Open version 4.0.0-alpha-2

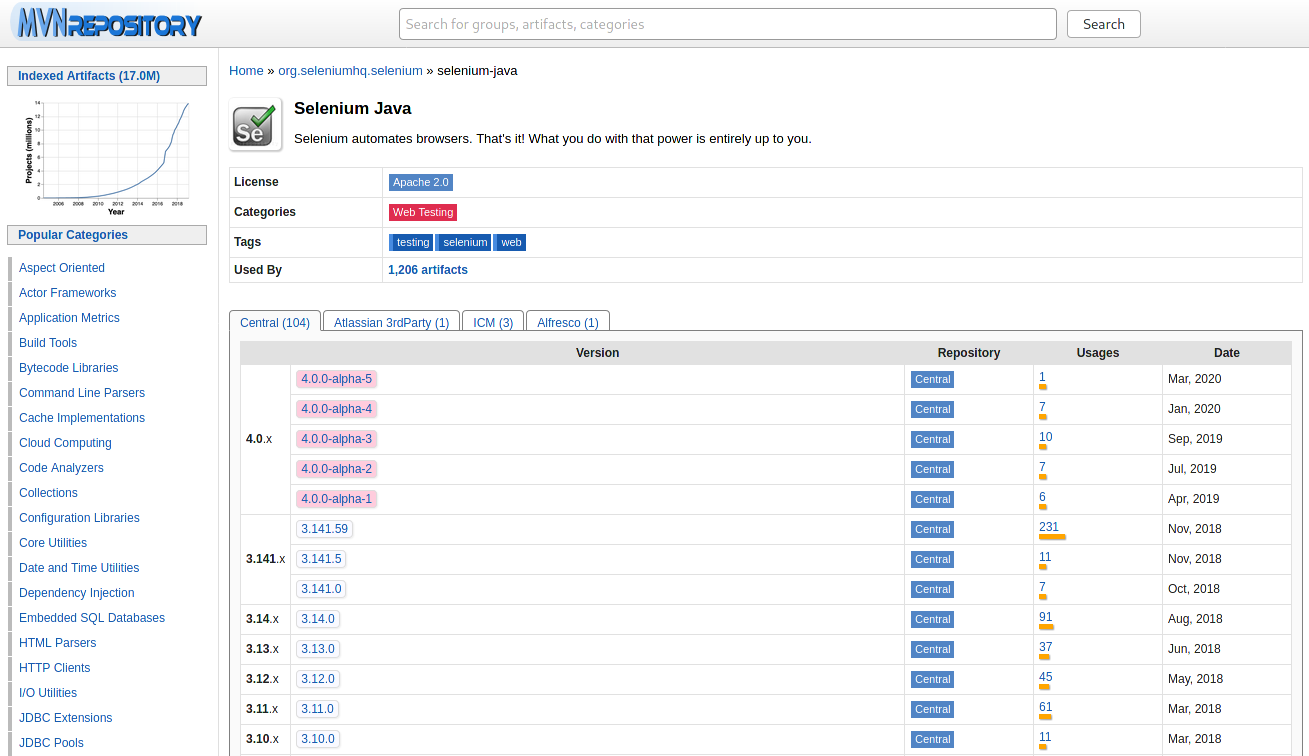336,469
